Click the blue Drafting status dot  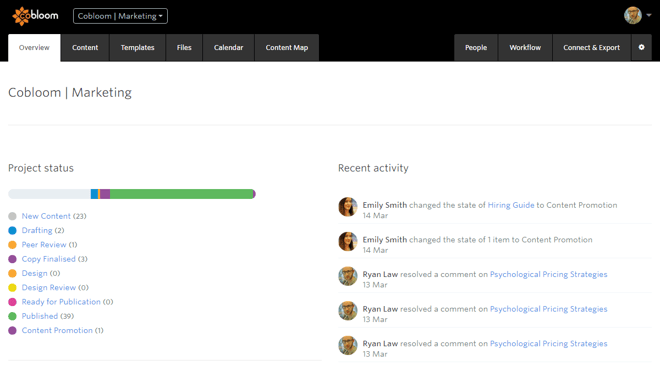coord(12,231)
